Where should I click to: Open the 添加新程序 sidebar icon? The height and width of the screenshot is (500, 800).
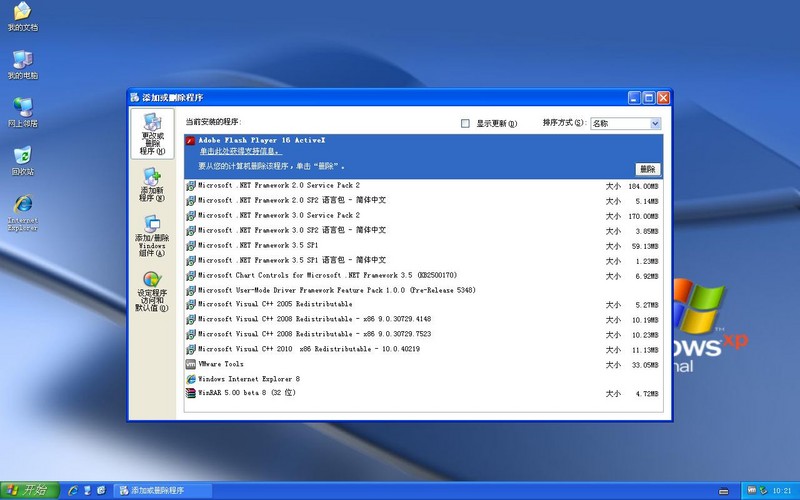152,185
